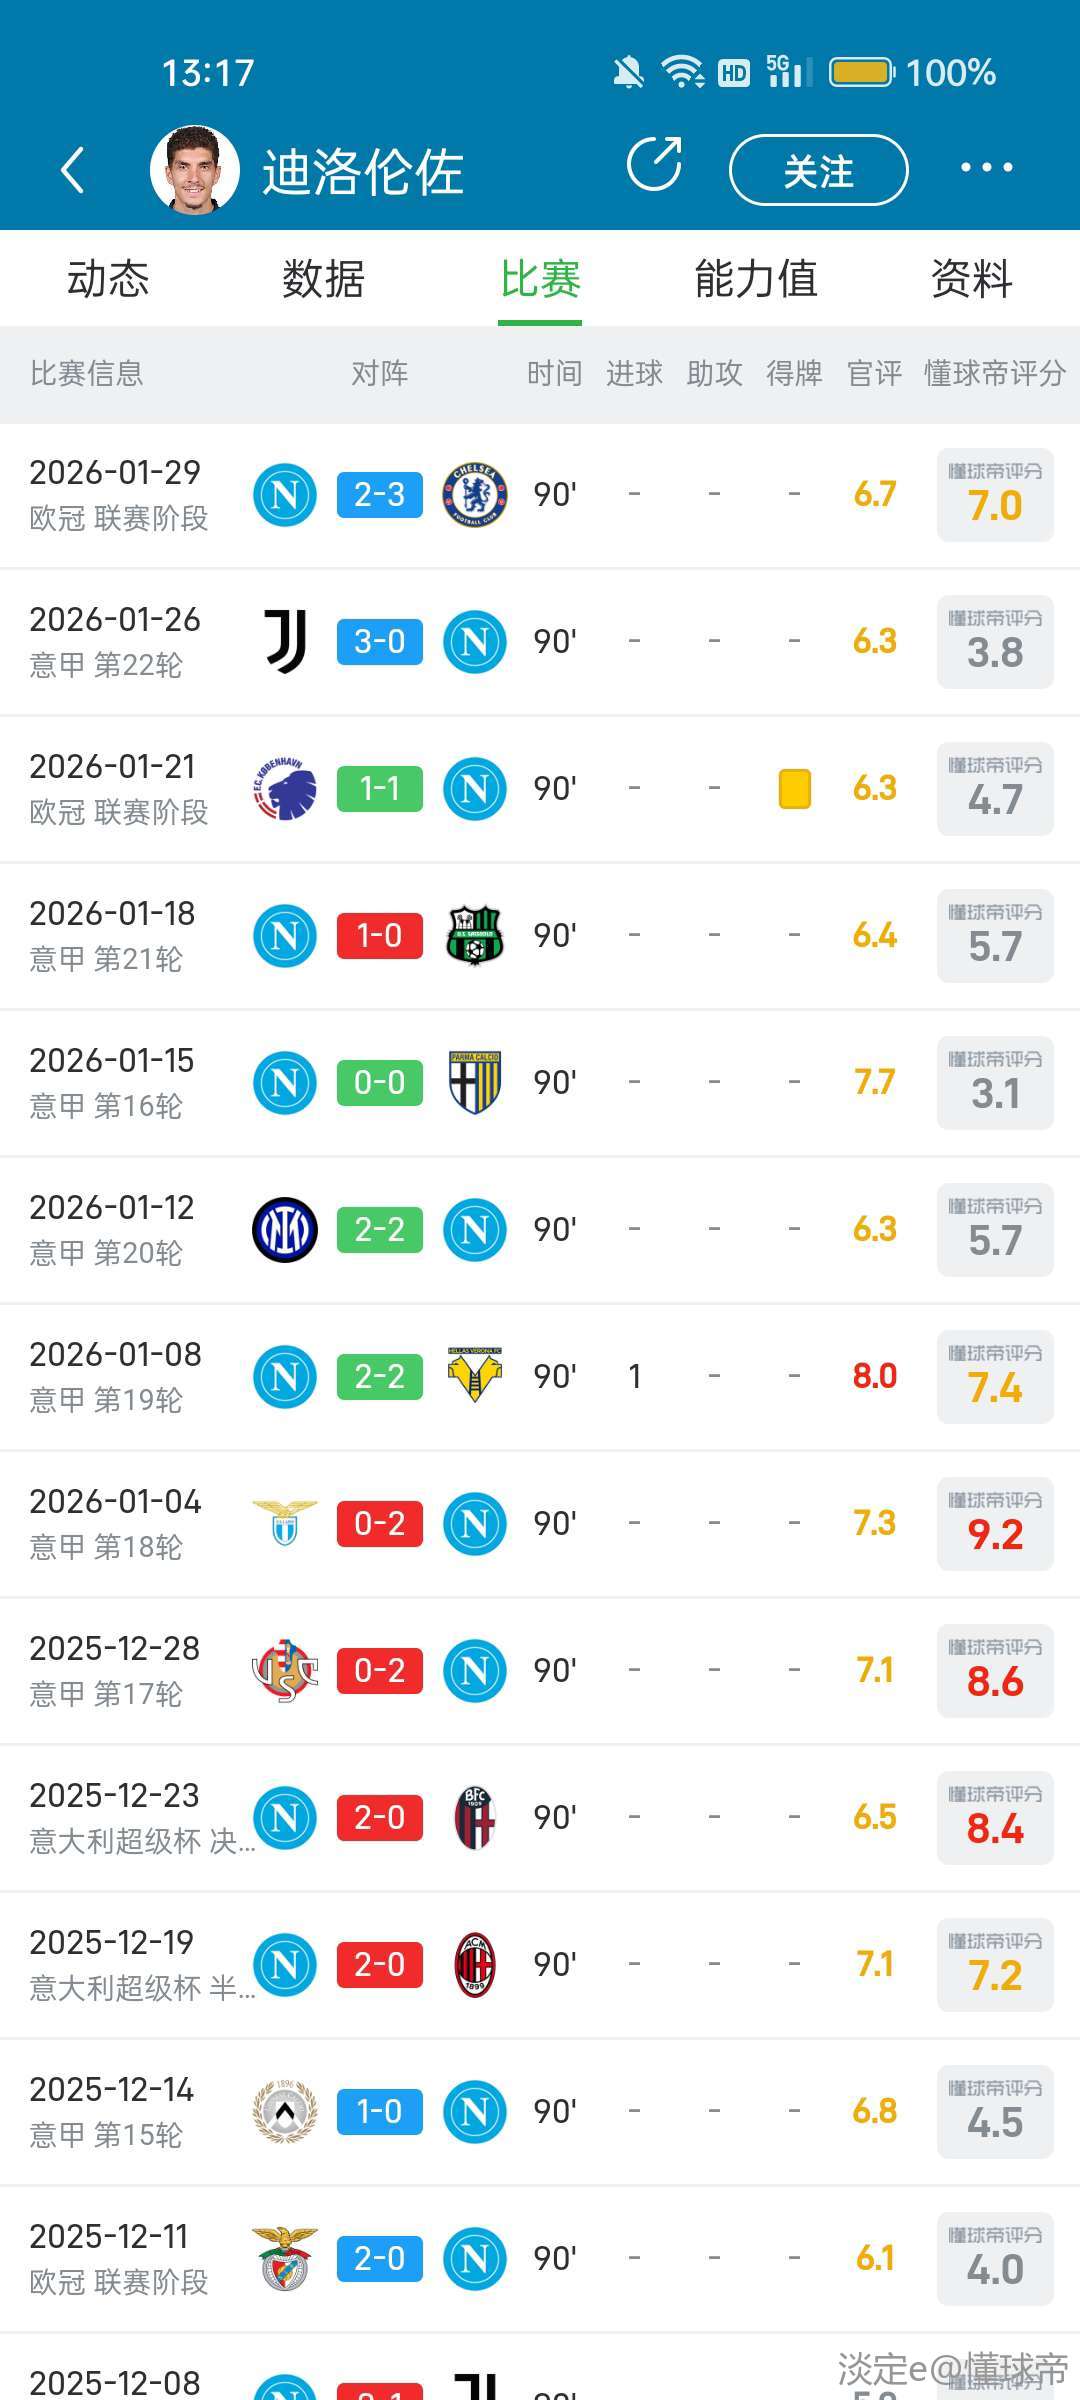Viewport: 1080px width, 2400px height.
Task: Open the 资料 tab
Action: [x=971, y=279]
